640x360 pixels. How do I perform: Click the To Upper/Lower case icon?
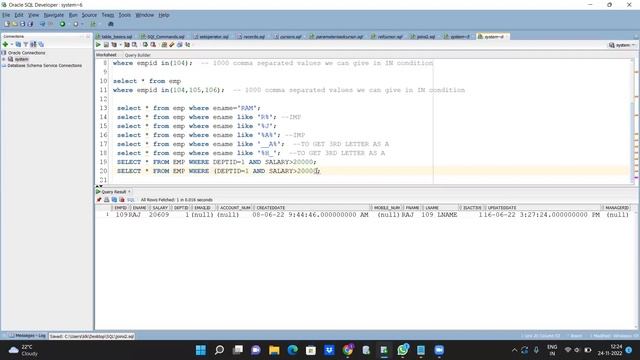pyautogui.click(x=188, y=44)
